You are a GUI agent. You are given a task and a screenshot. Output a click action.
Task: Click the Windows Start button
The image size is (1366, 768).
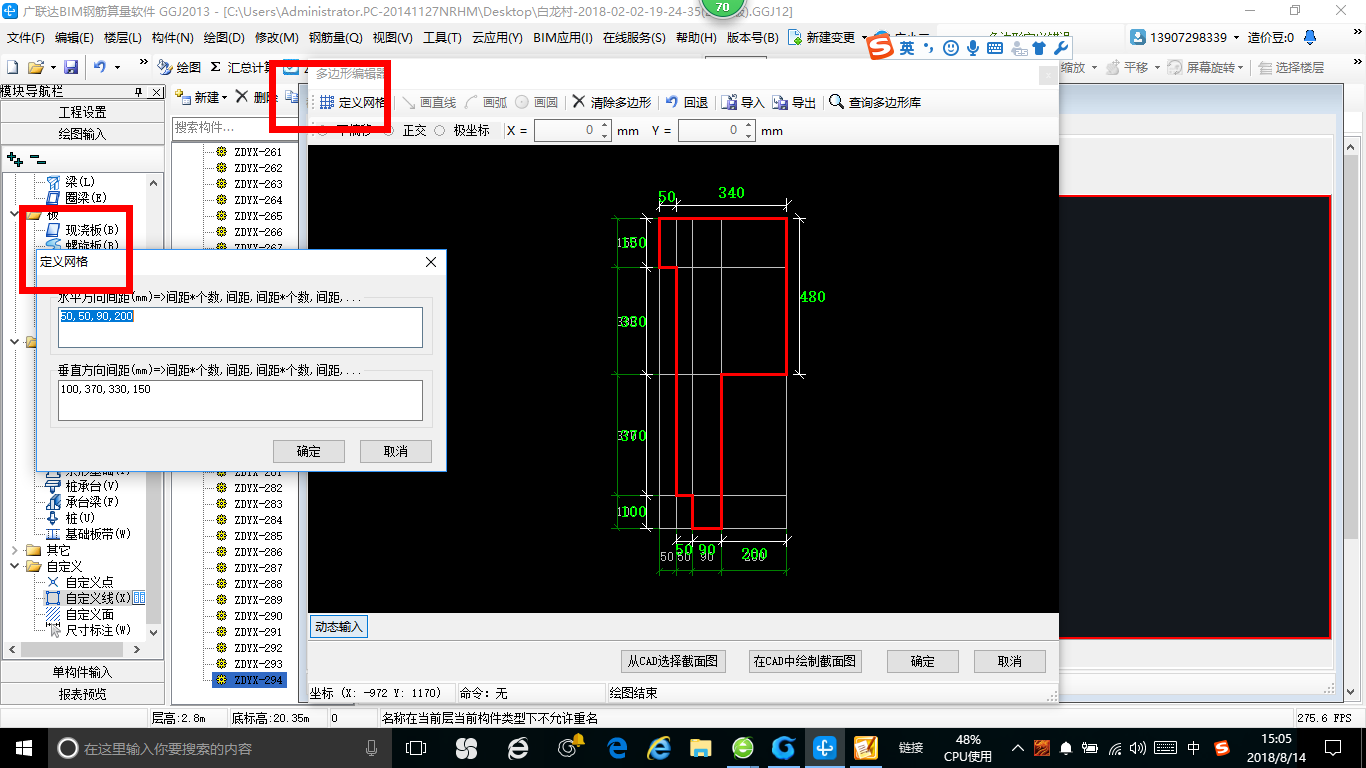[x=22, y=748]
